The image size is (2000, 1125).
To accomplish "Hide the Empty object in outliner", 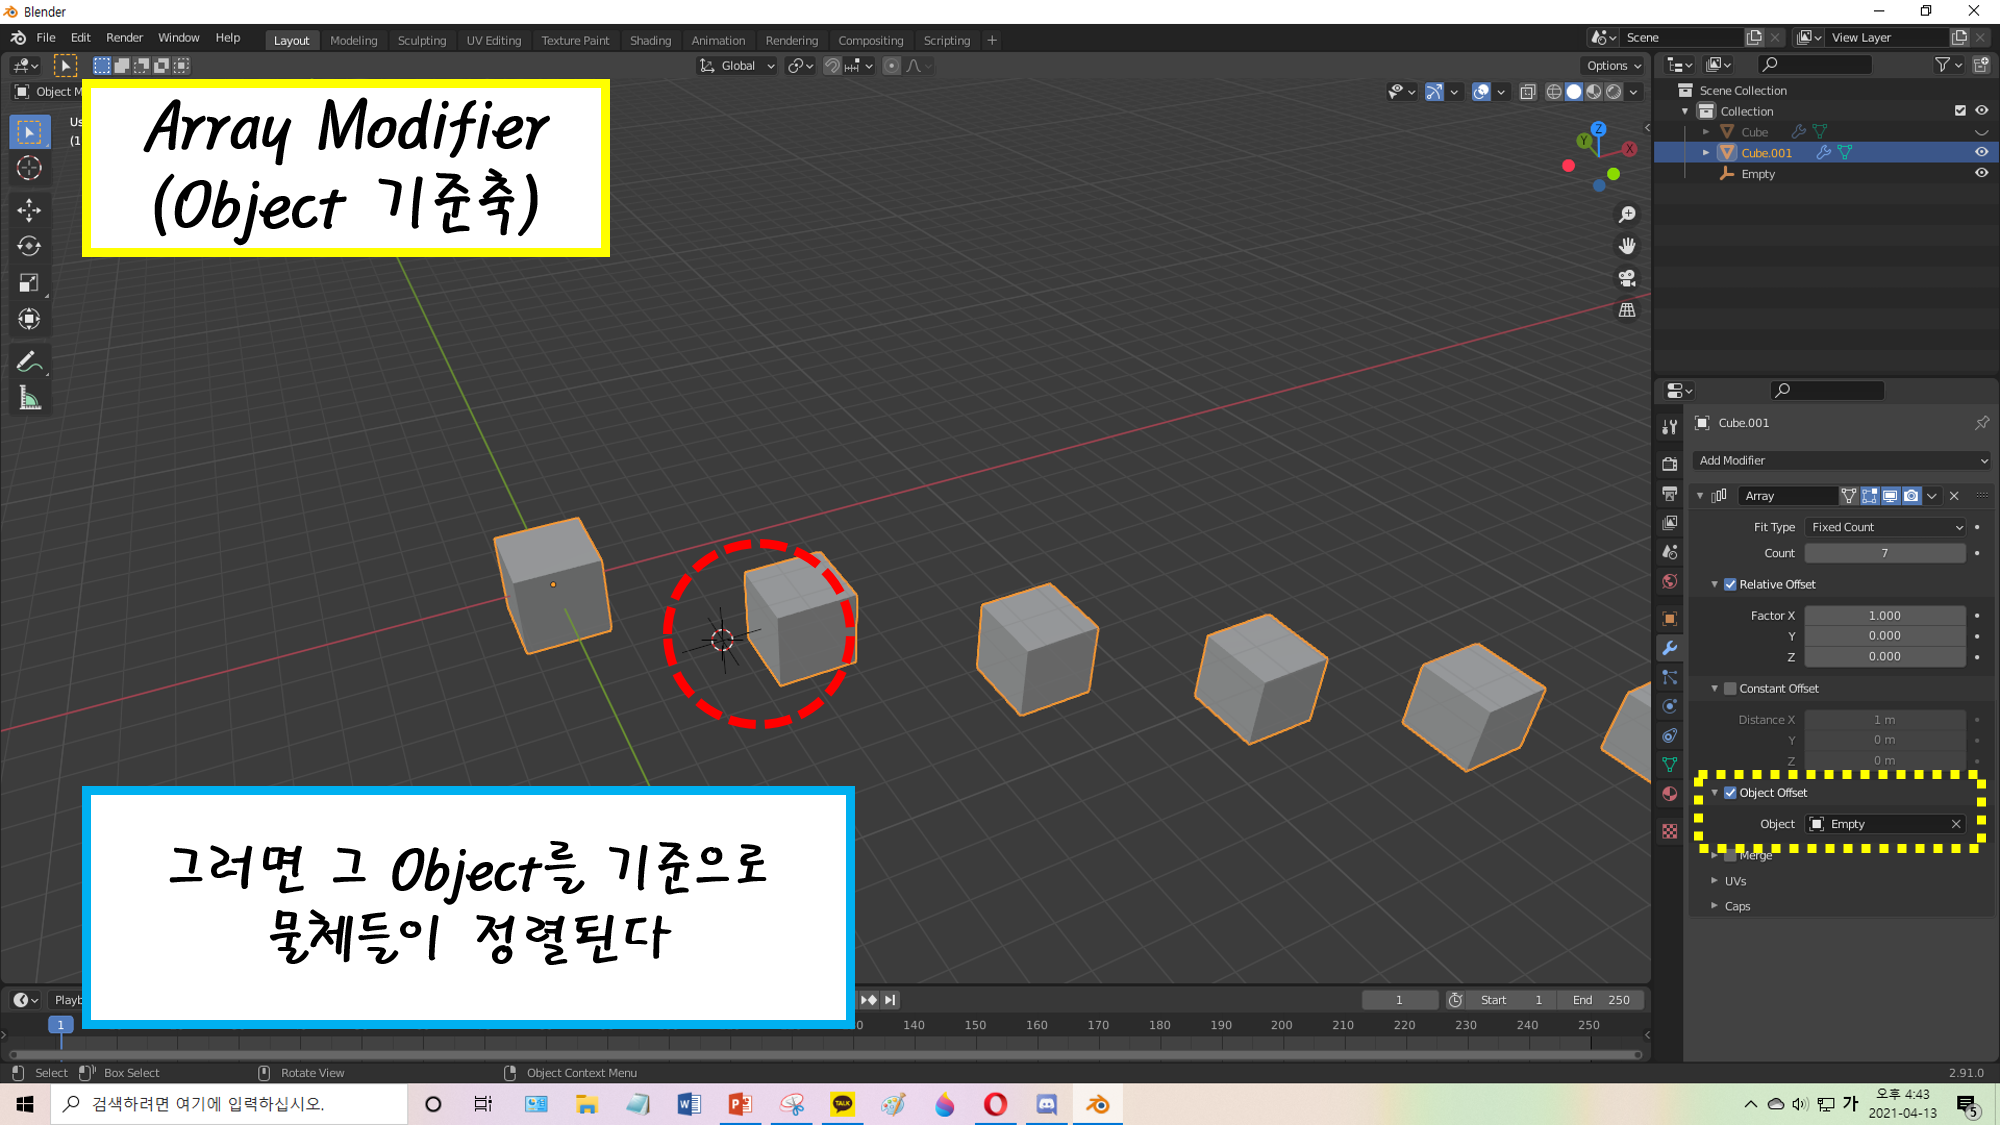I will coord(1981,174).
